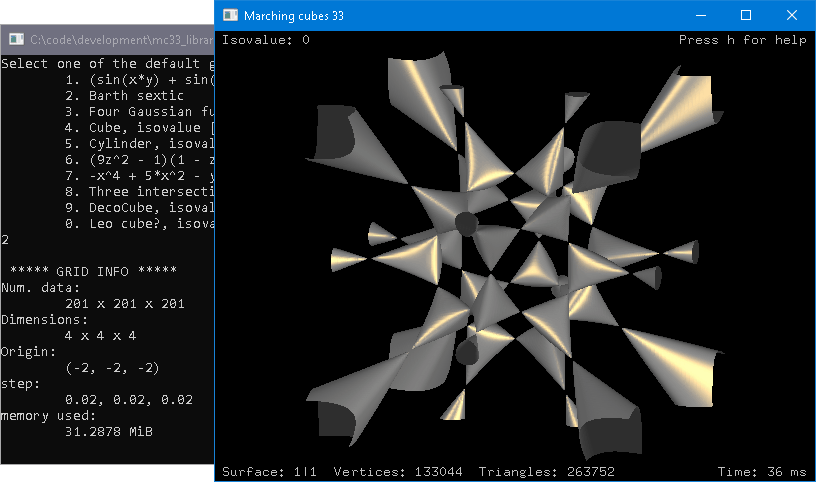The height and width of the screenshot is (482, 816).
Task: Click the 'Press h for help' text
Action: pos(742,40)
